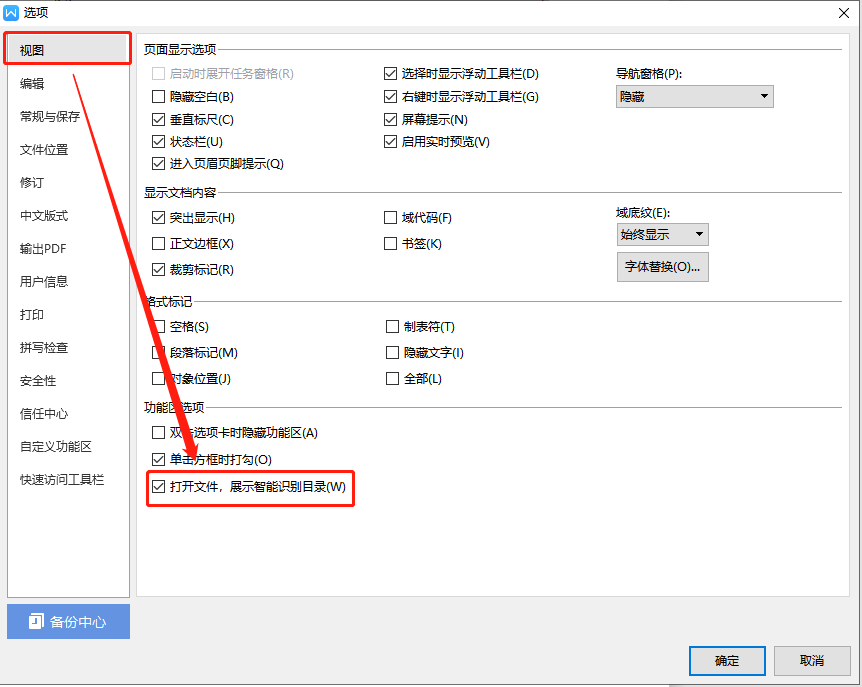The height and width of the screenshot is (687, 862).
Task: Uncheck the 突出显示(H) checkbox
Action: pos(158,218)
